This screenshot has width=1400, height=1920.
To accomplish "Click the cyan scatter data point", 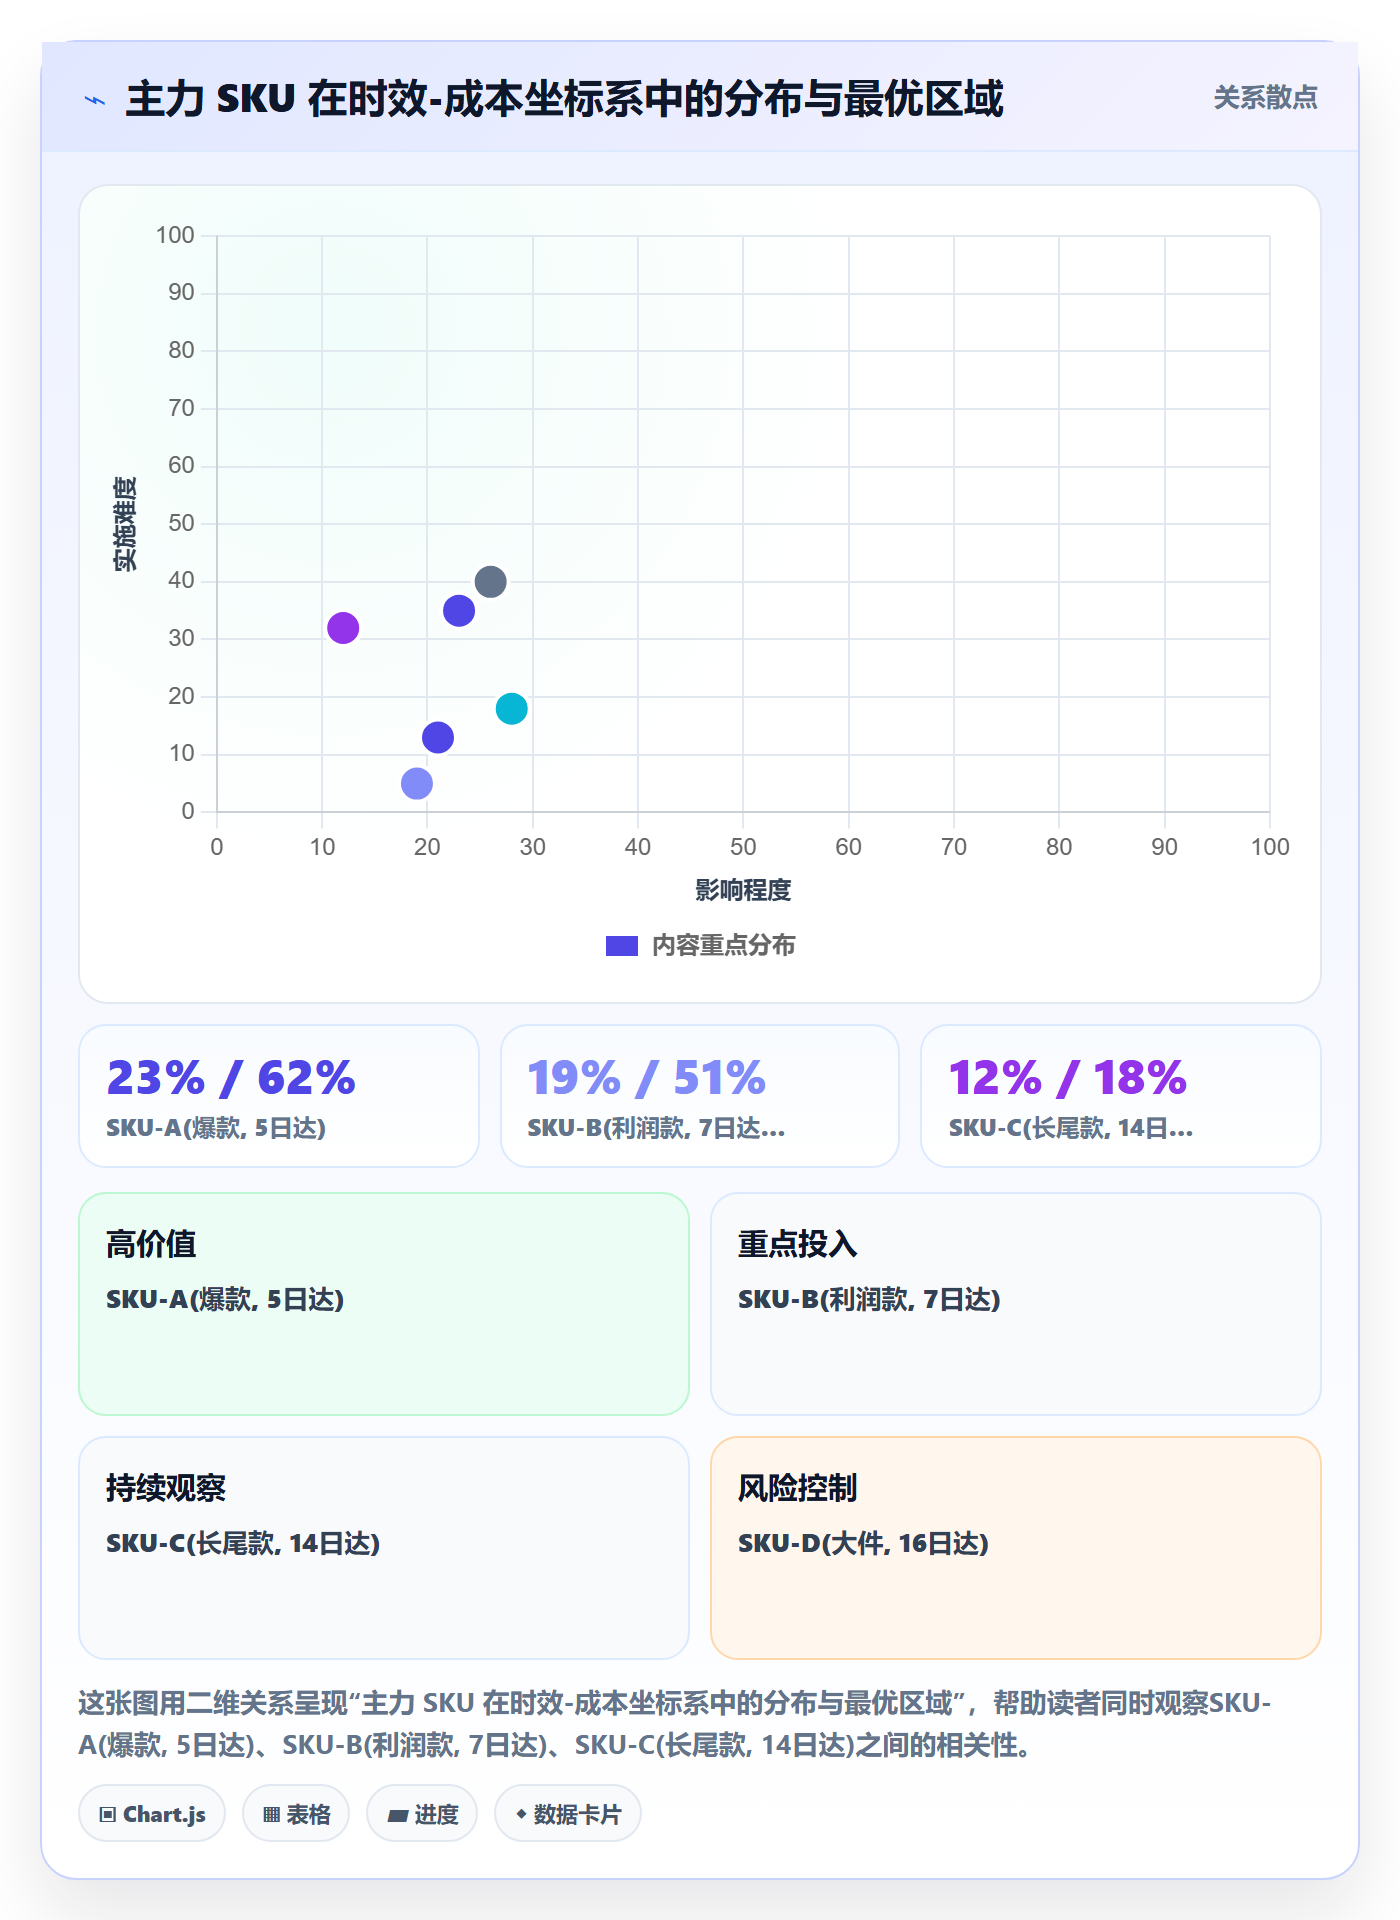I will (x=511, y=708).
